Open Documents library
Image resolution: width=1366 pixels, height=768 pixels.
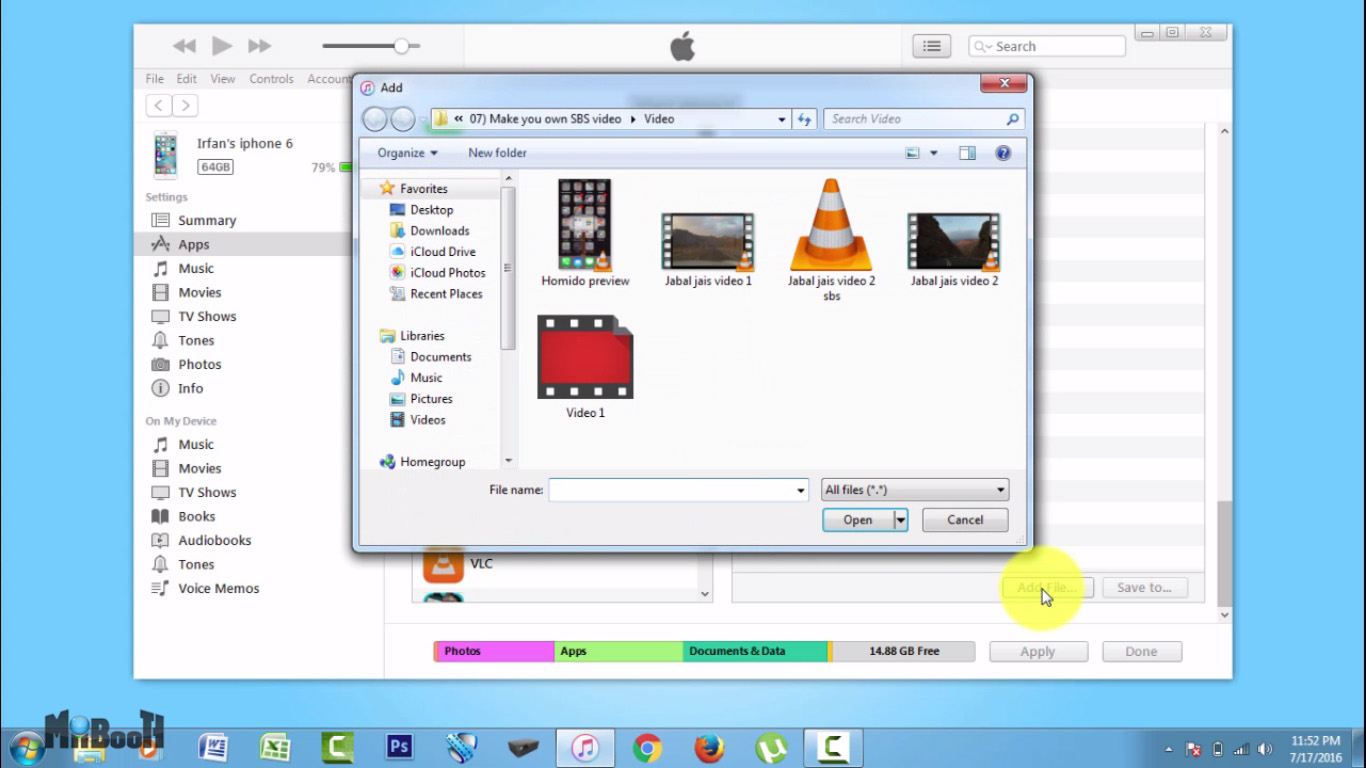point(440,357)
